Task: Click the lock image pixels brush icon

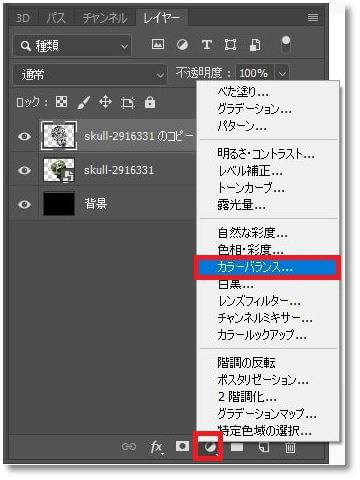Action: [83, 102]
